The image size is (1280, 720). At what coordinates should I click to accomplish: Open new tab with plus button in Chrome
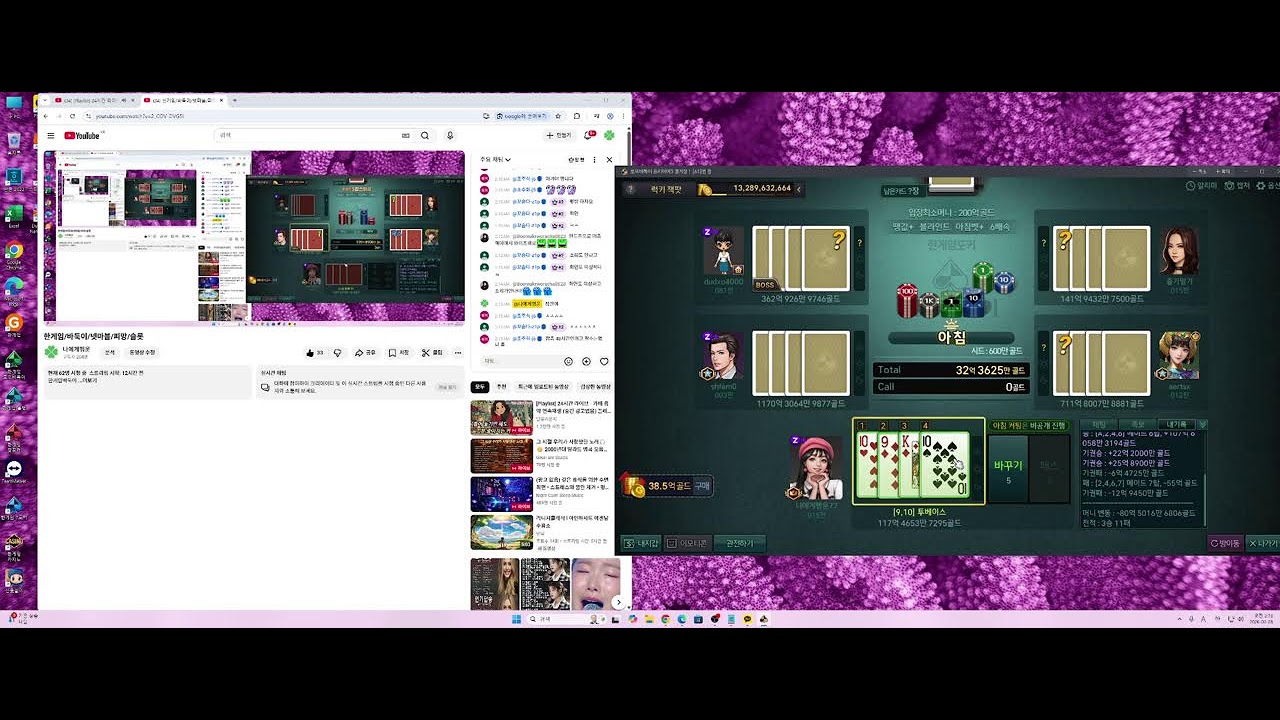[x=235, y=100]
